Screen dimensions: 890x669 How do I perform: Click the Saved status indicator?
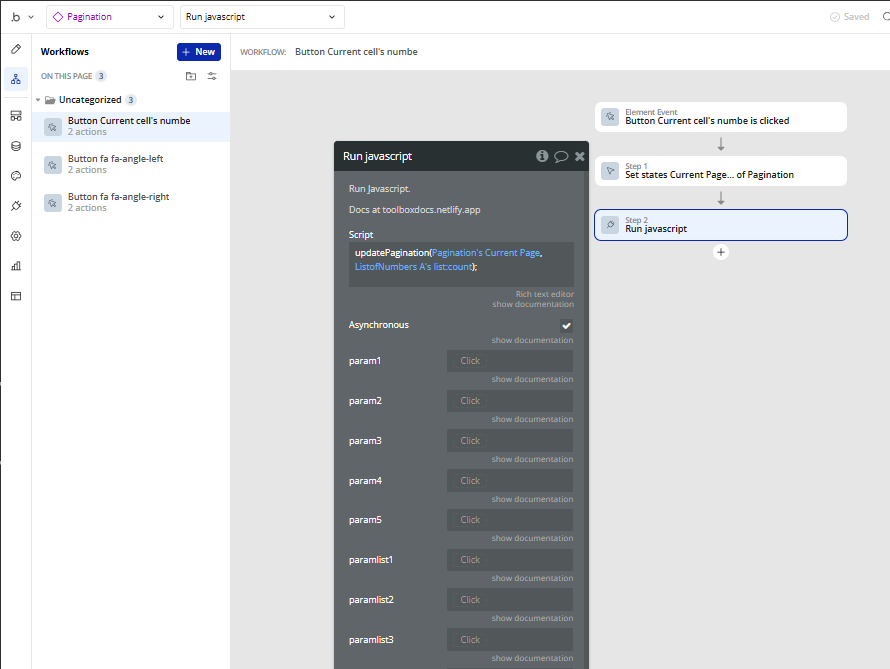pos(849,17)
